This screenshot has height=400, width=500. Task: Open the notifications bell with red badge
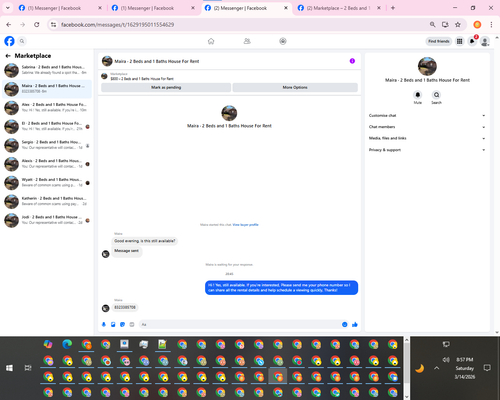tap(472, 41)
